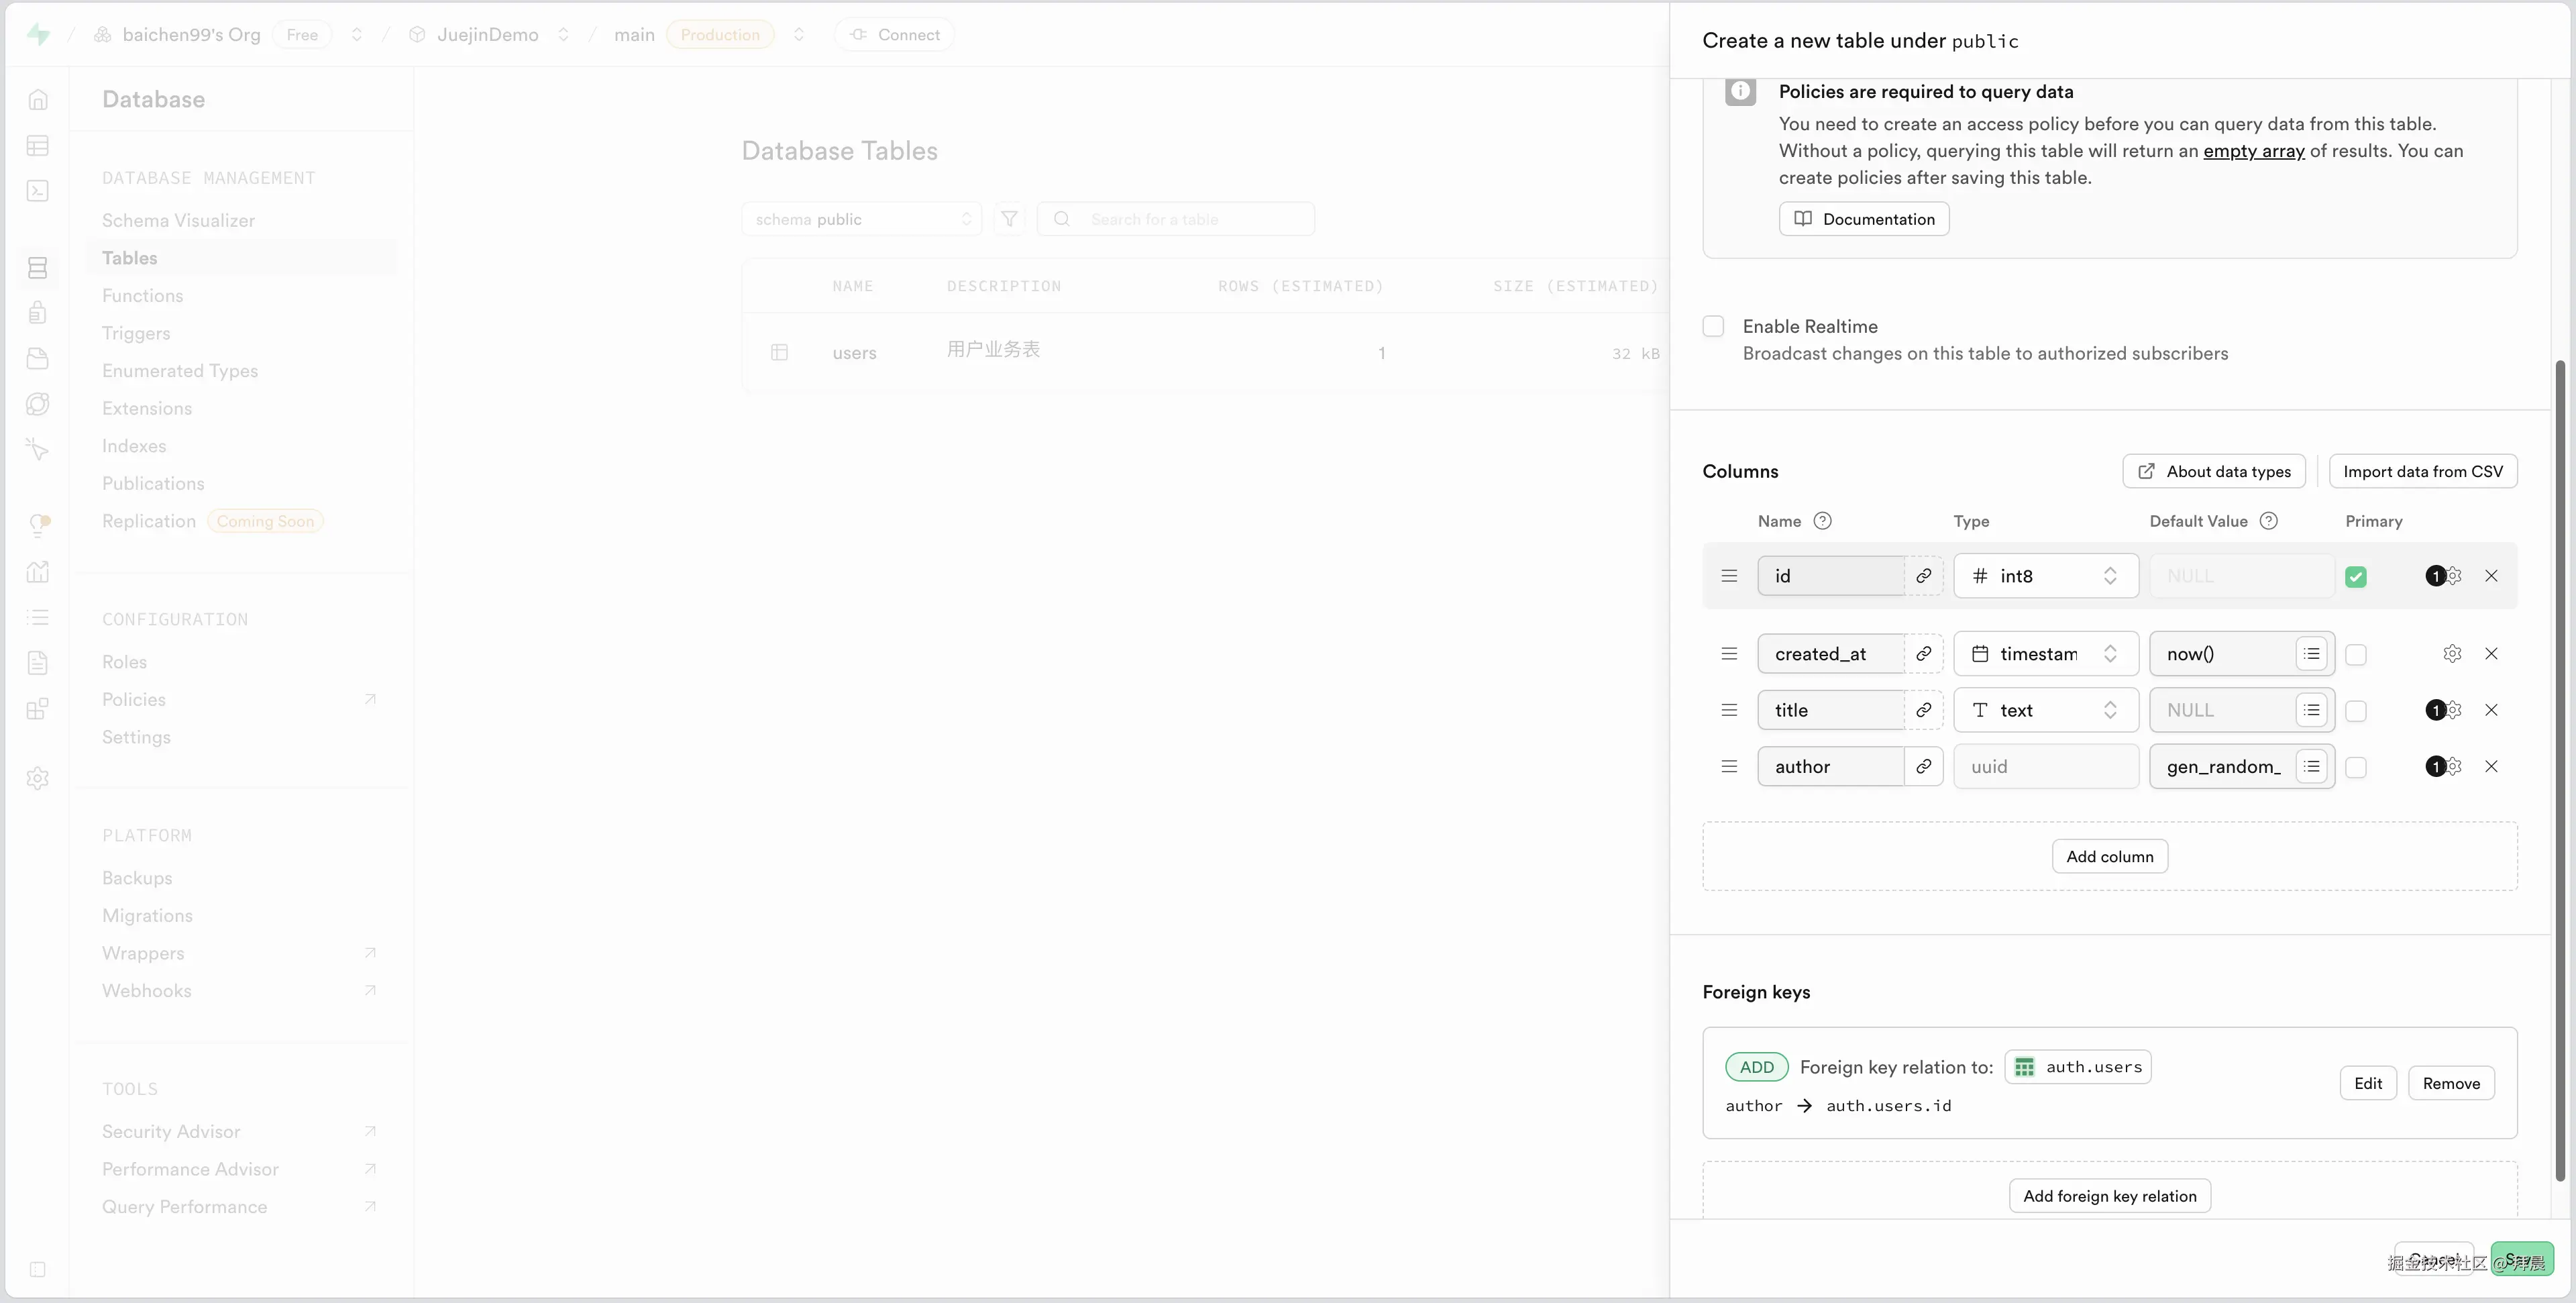Remove the title column with X icon
Screen dimensions: 2576x1303
[x=2491, y=710]
